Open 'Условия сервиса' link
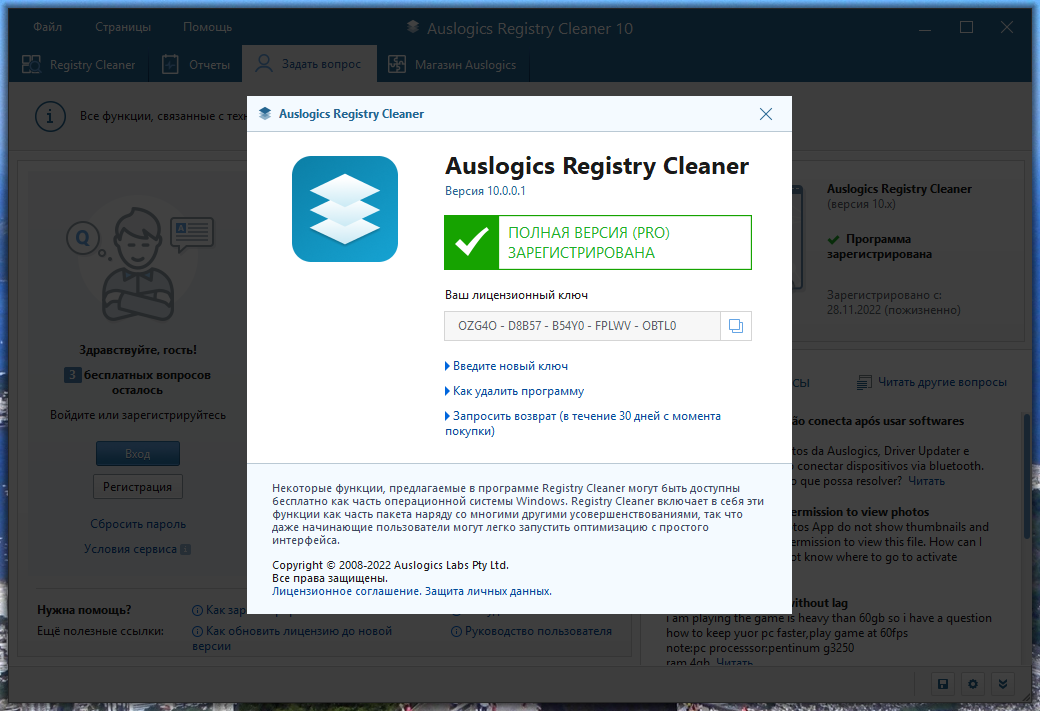This screenshot has width=1040, height=711. pos(130,549)
